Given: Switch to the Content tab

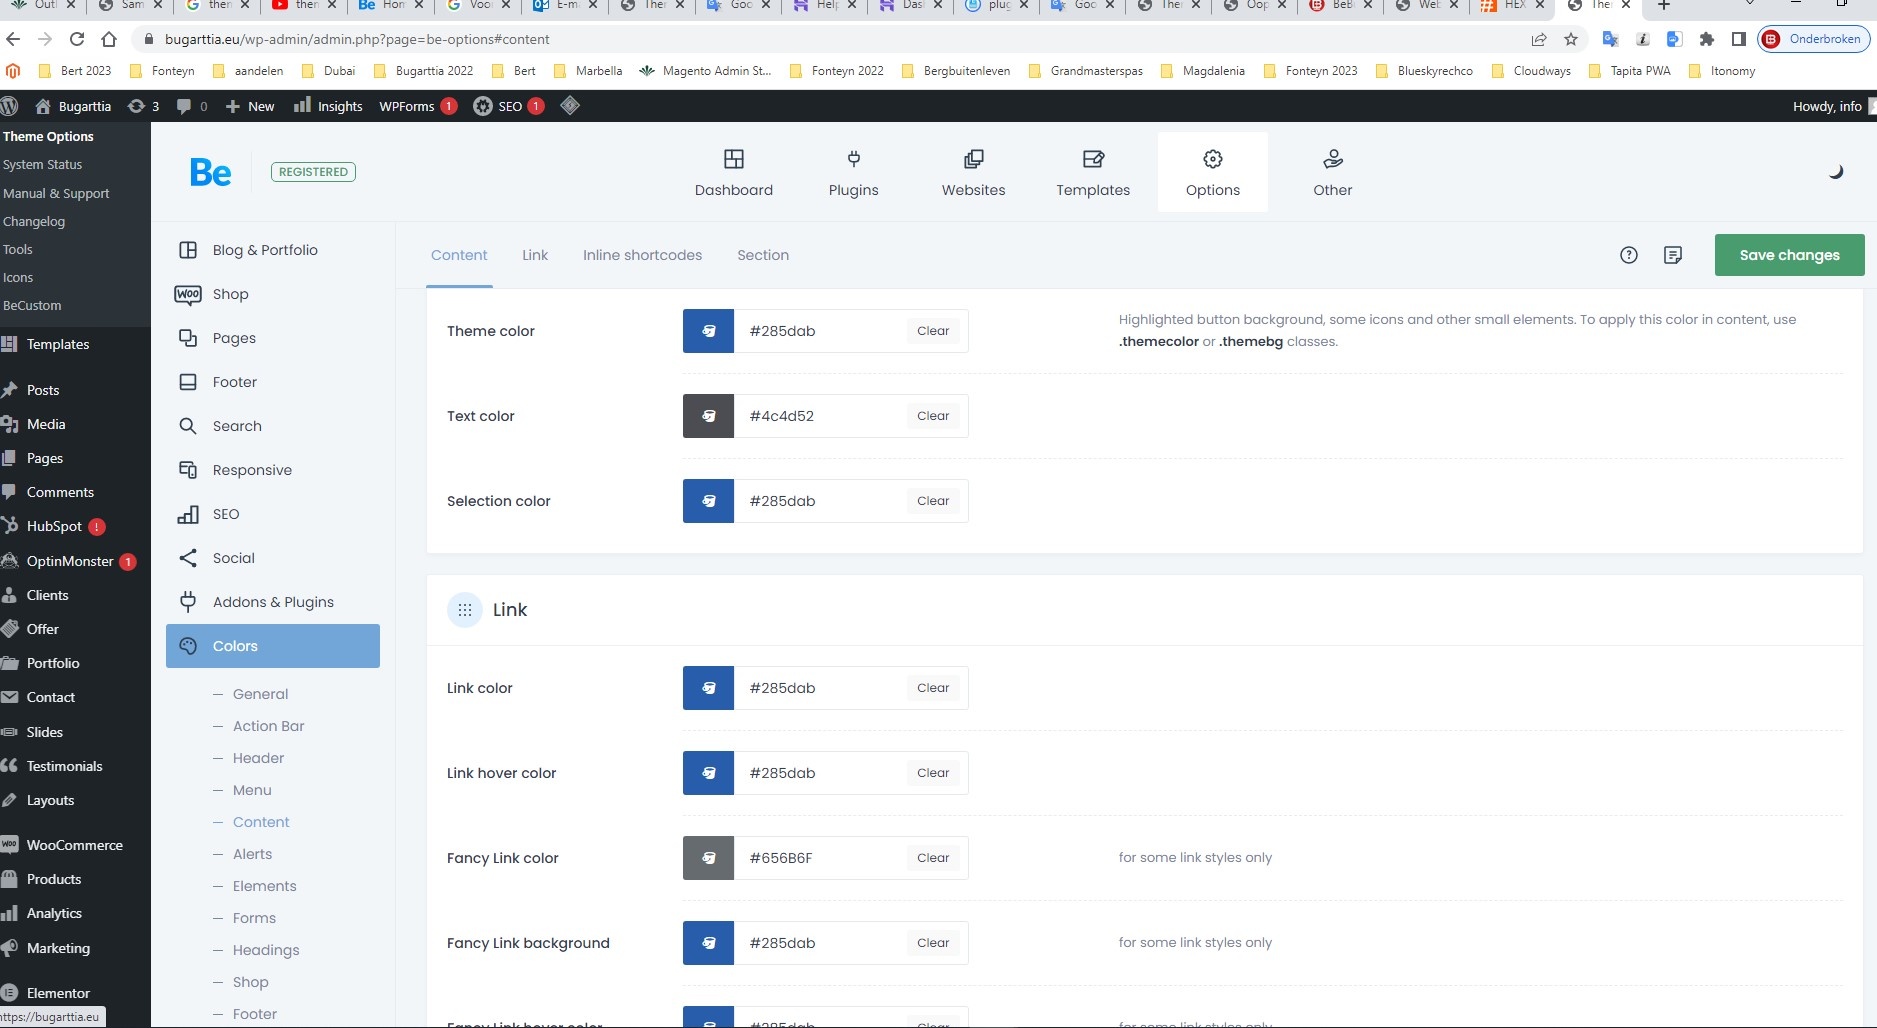Looking at the screenshot, I should [459, 255].
